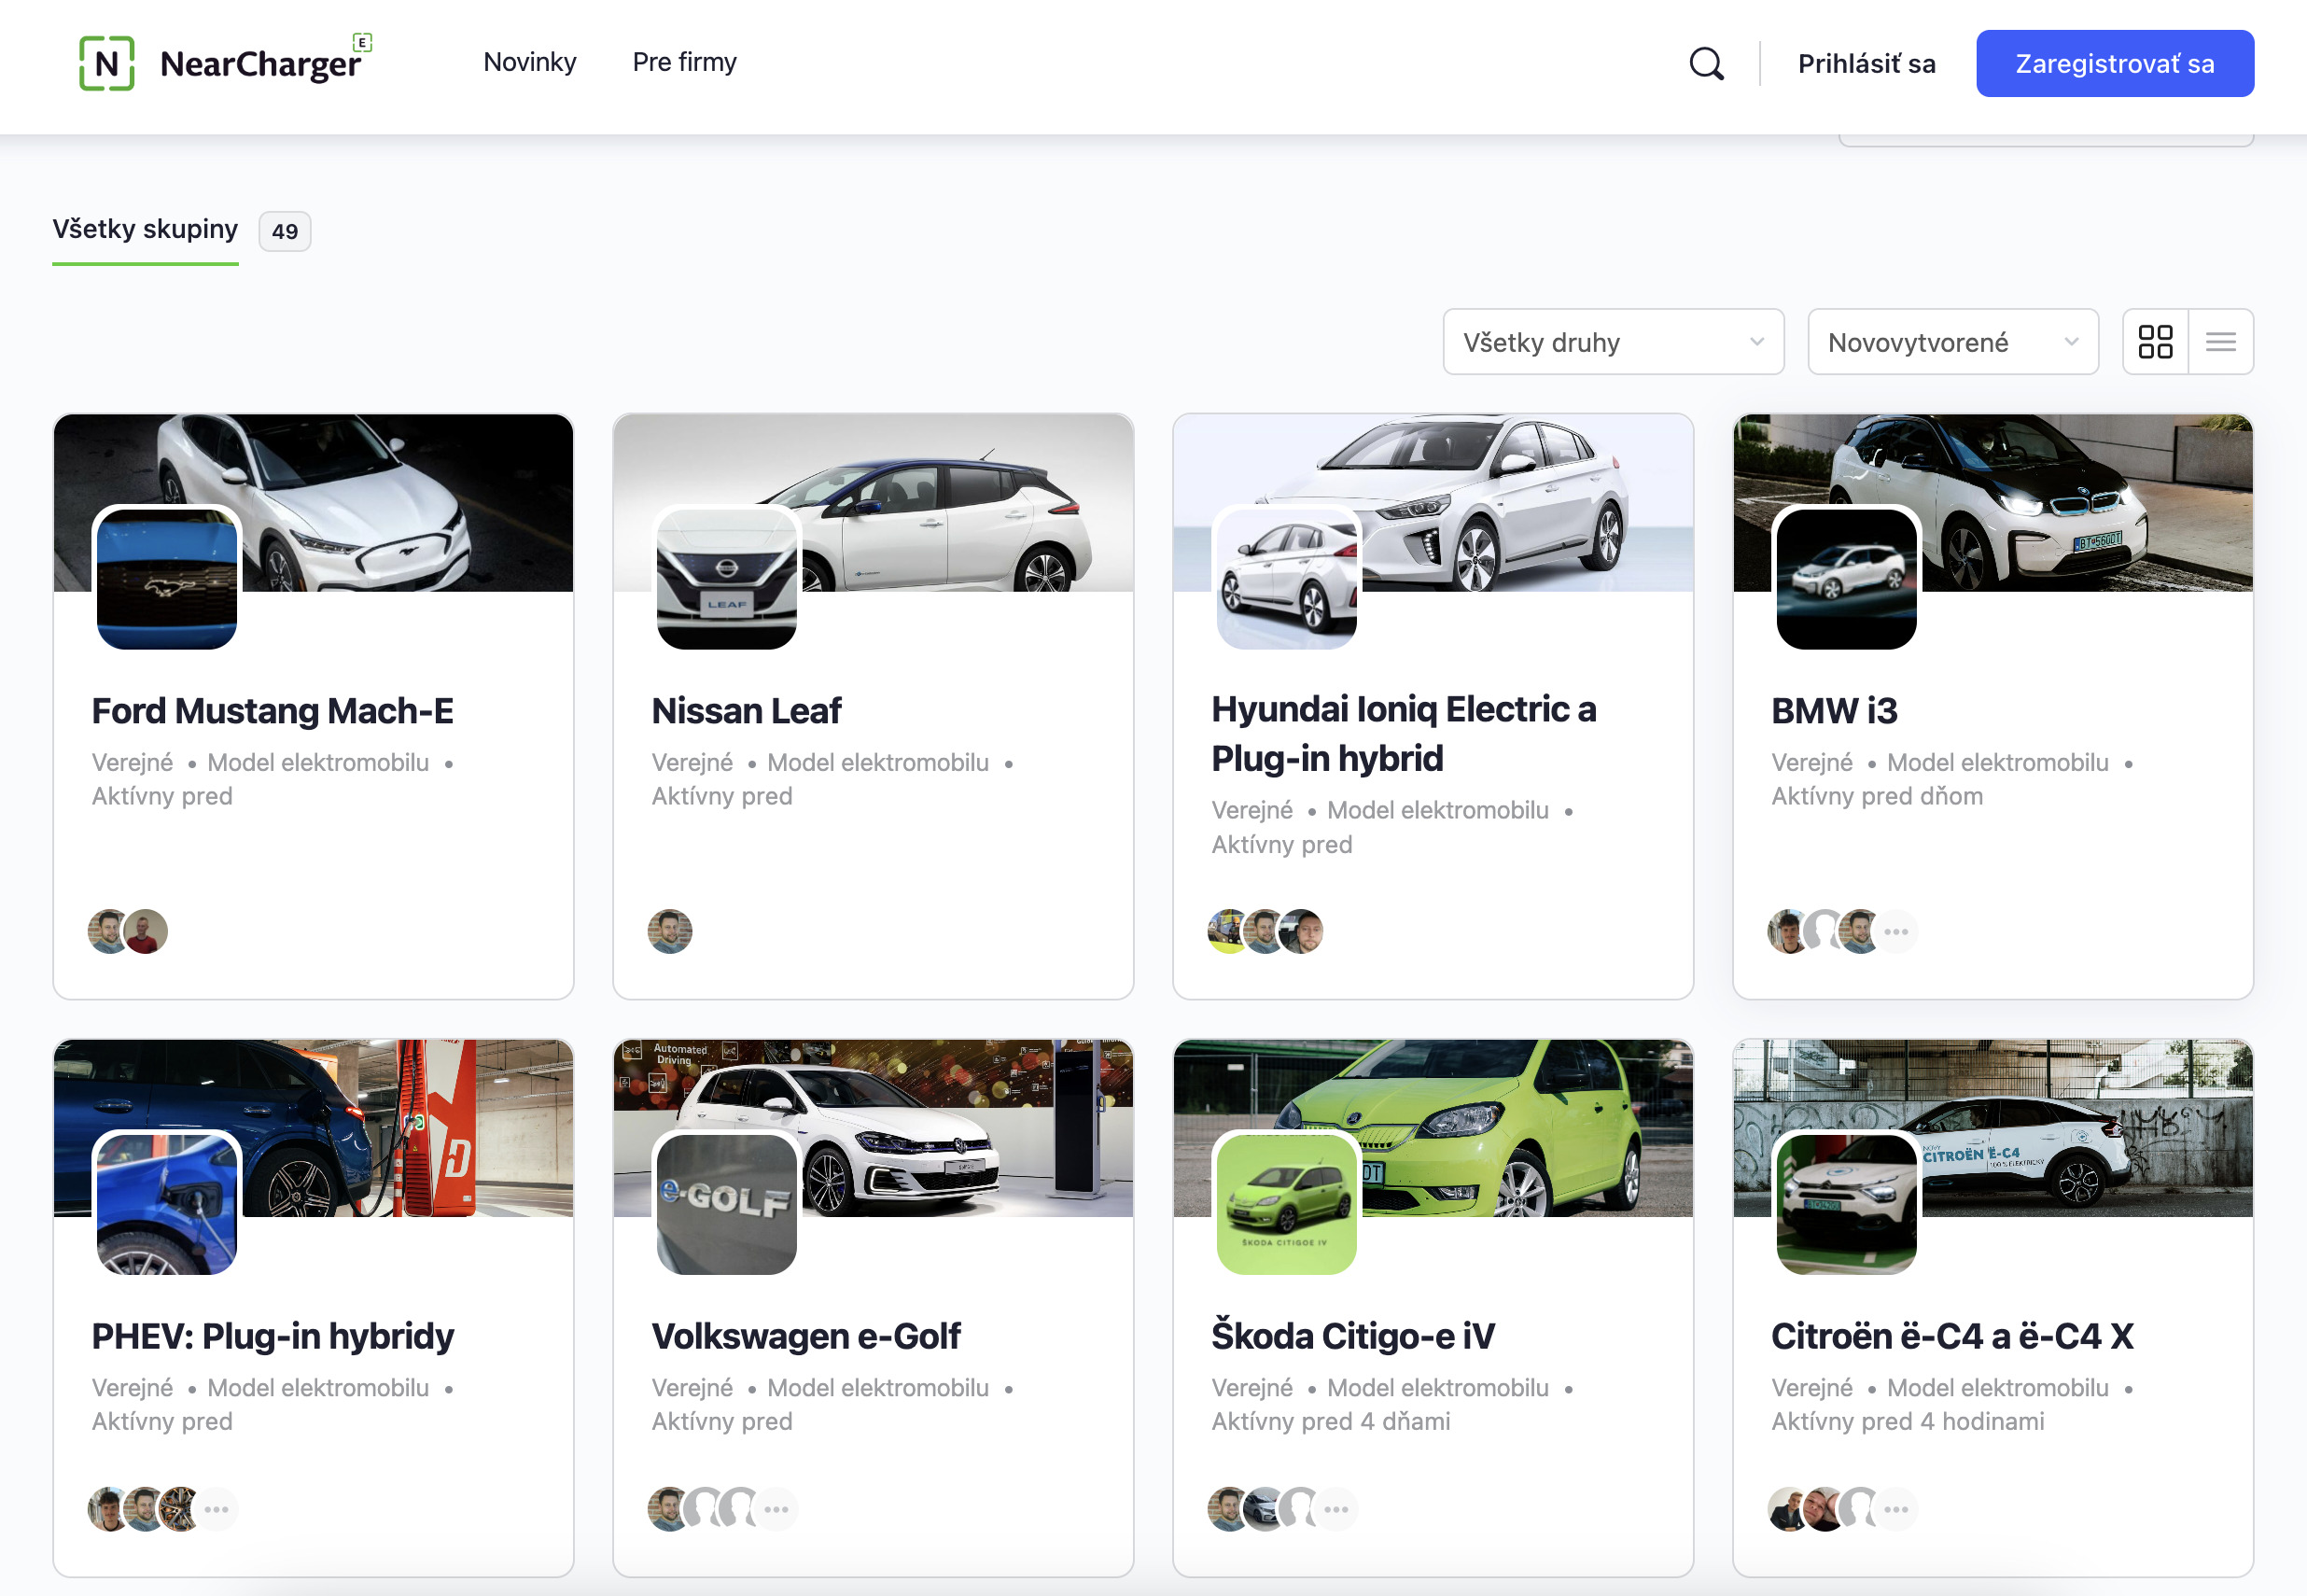Click first member avatar in BMW i3 card

[x=1788, y=932]
